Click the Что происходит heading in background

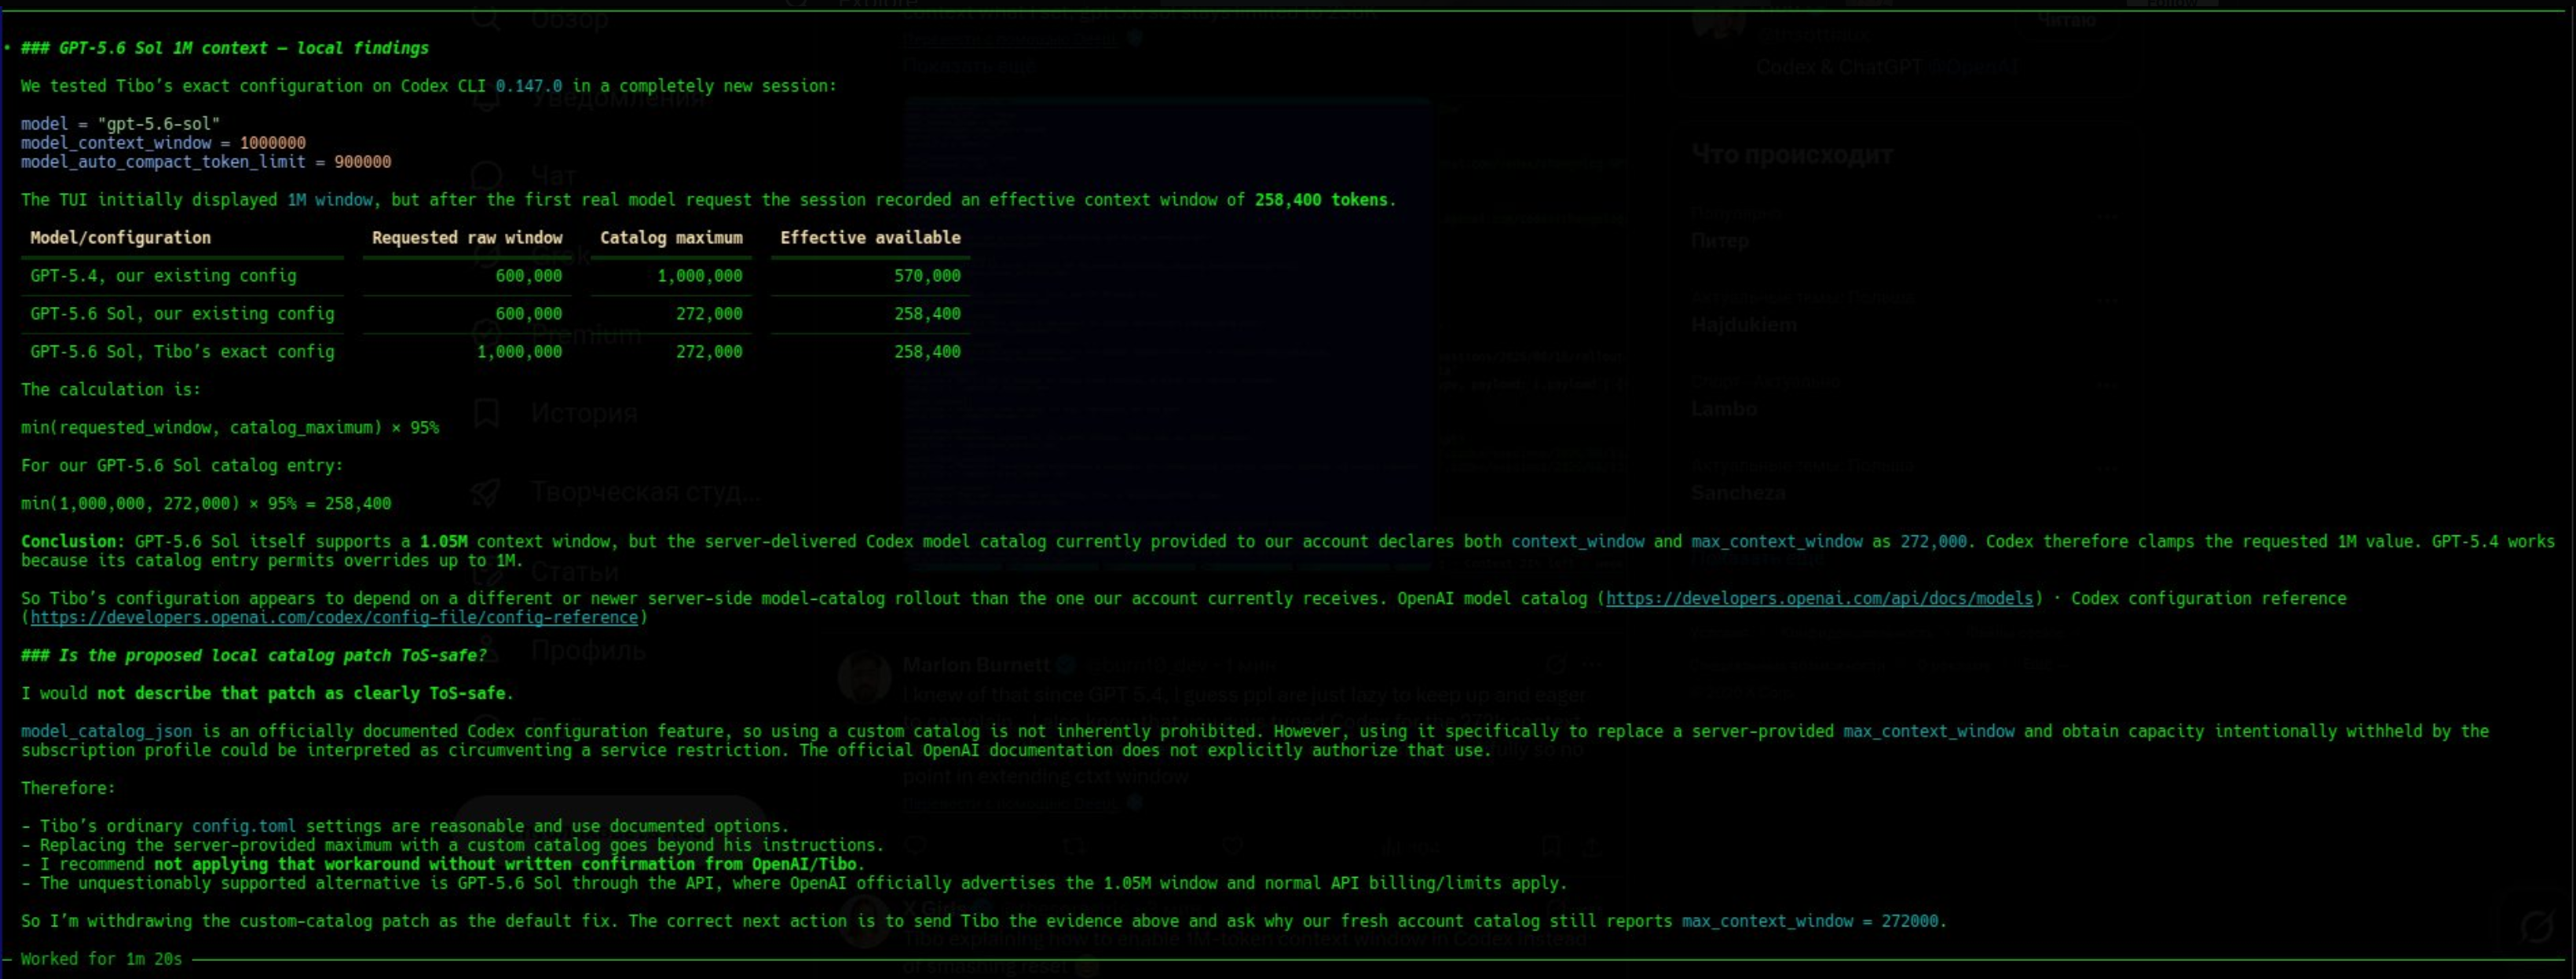pos(1792,155)
